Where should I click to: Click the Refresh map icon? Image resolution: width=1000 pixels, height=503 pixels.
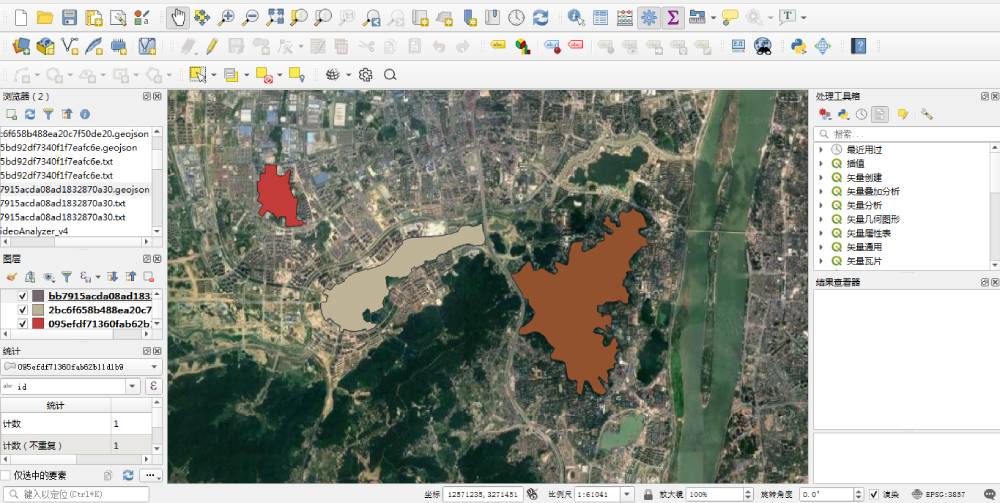[540, 17]
